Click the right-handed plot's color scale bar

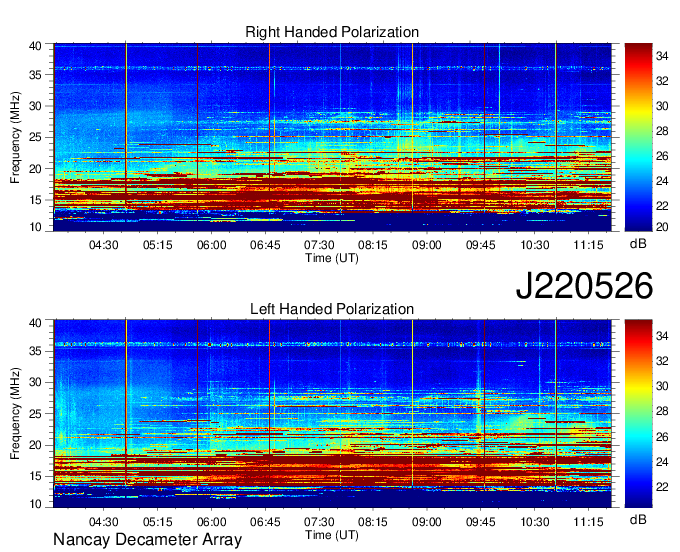coord(638,137)
